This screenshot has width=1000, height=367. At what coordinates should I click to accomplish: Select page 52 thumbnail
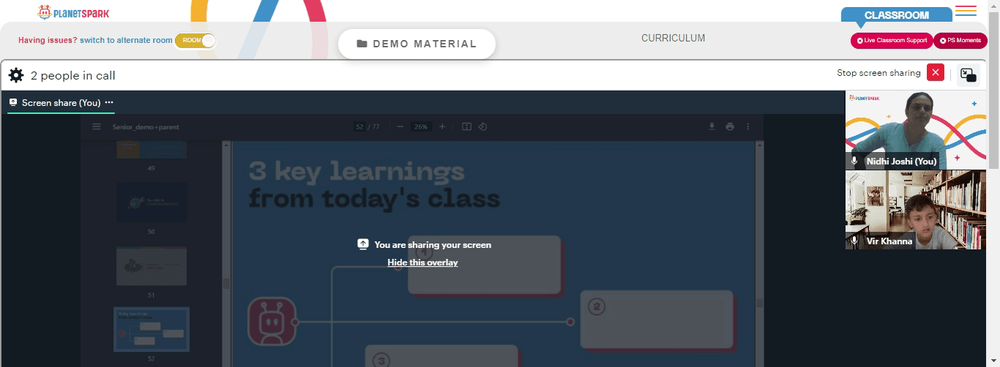pos(151,329)
